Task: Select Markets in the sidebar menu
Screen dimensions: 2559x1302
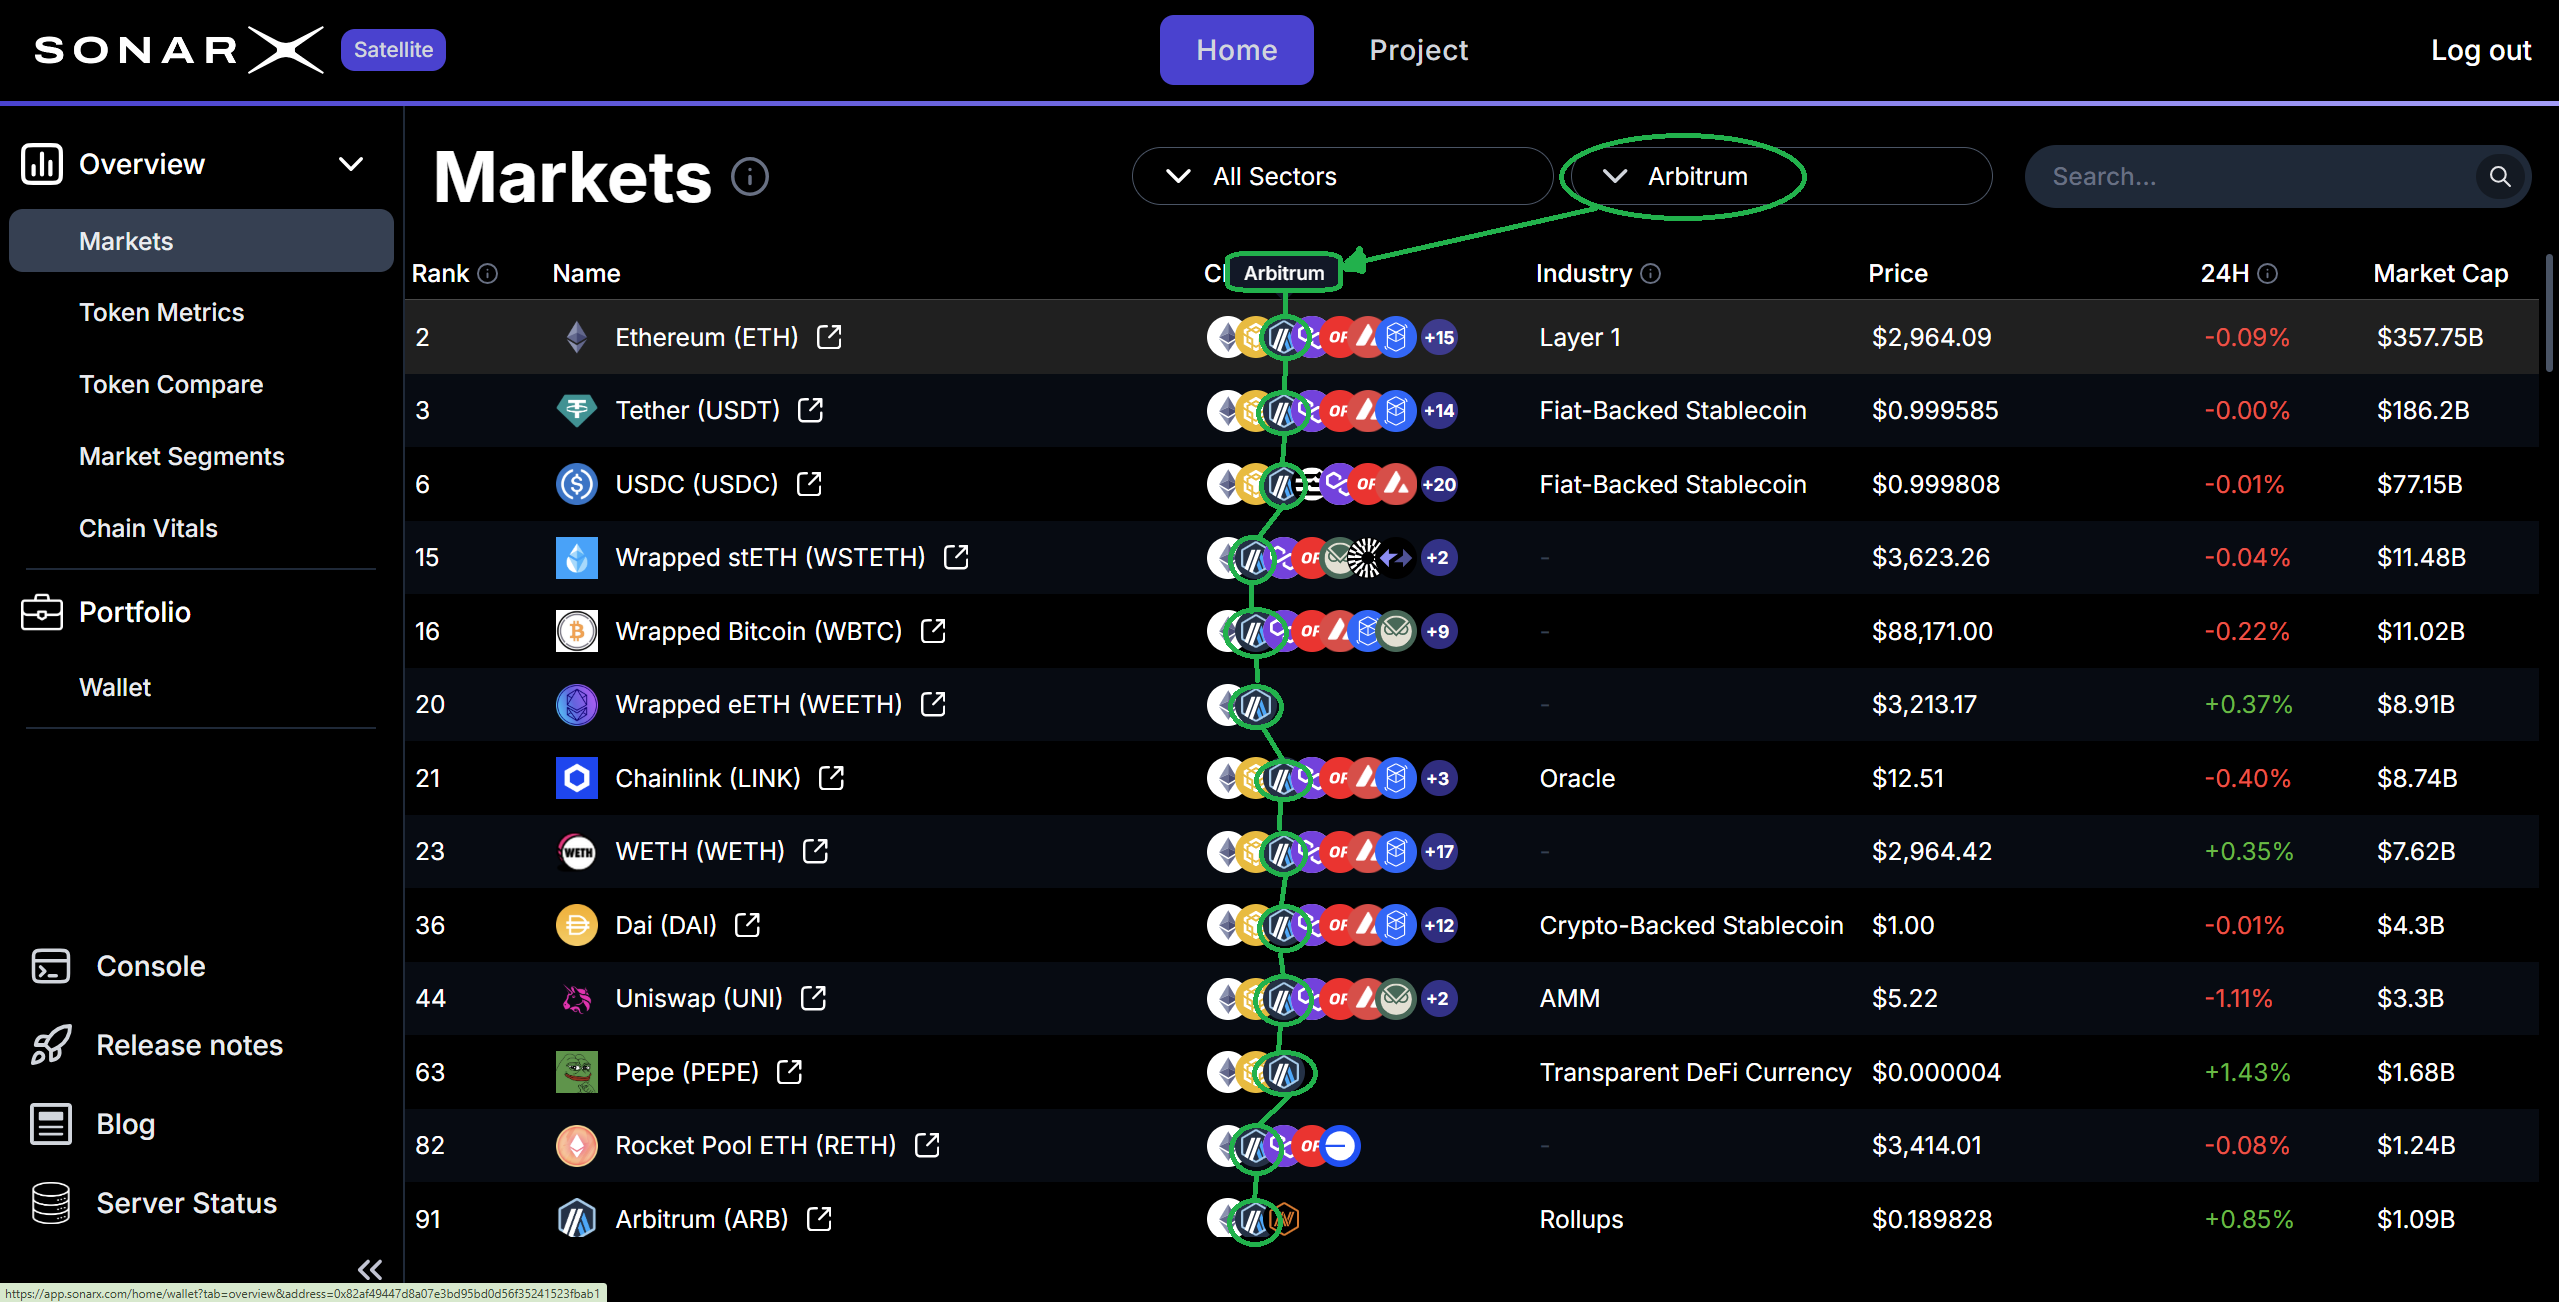Action: (125, 240)
